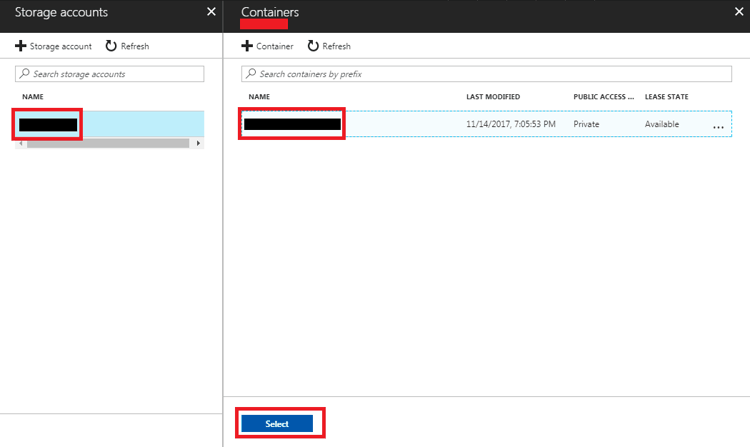
Task: Close the Storage accounts blade
Action: point(211,11)
